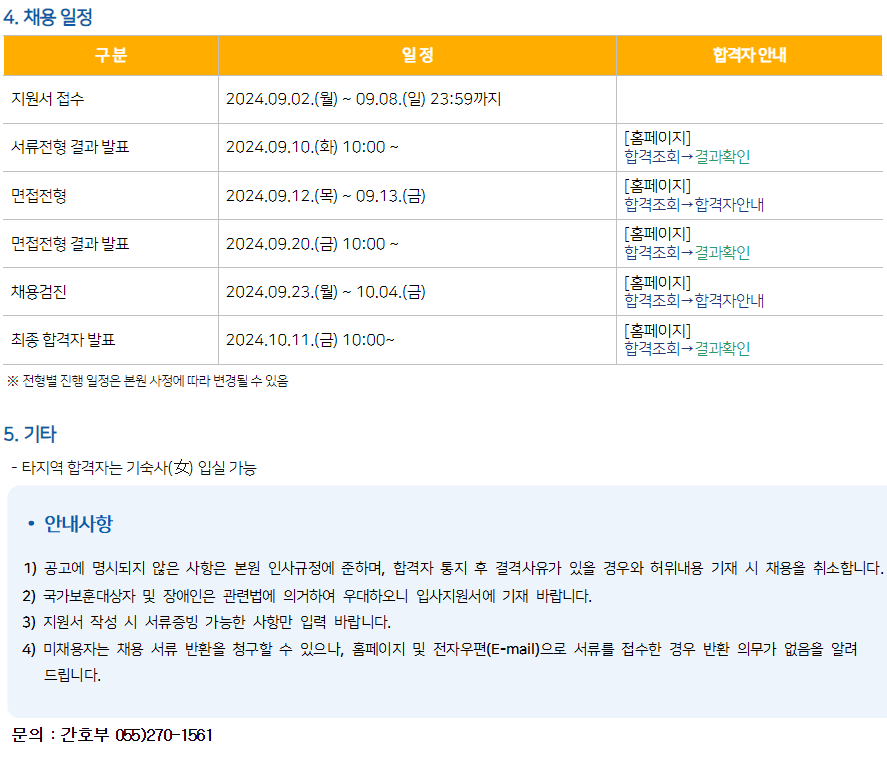Click the '4. 채용 일정' section heading
Screen dimensions: 887x766
(49, 17)
